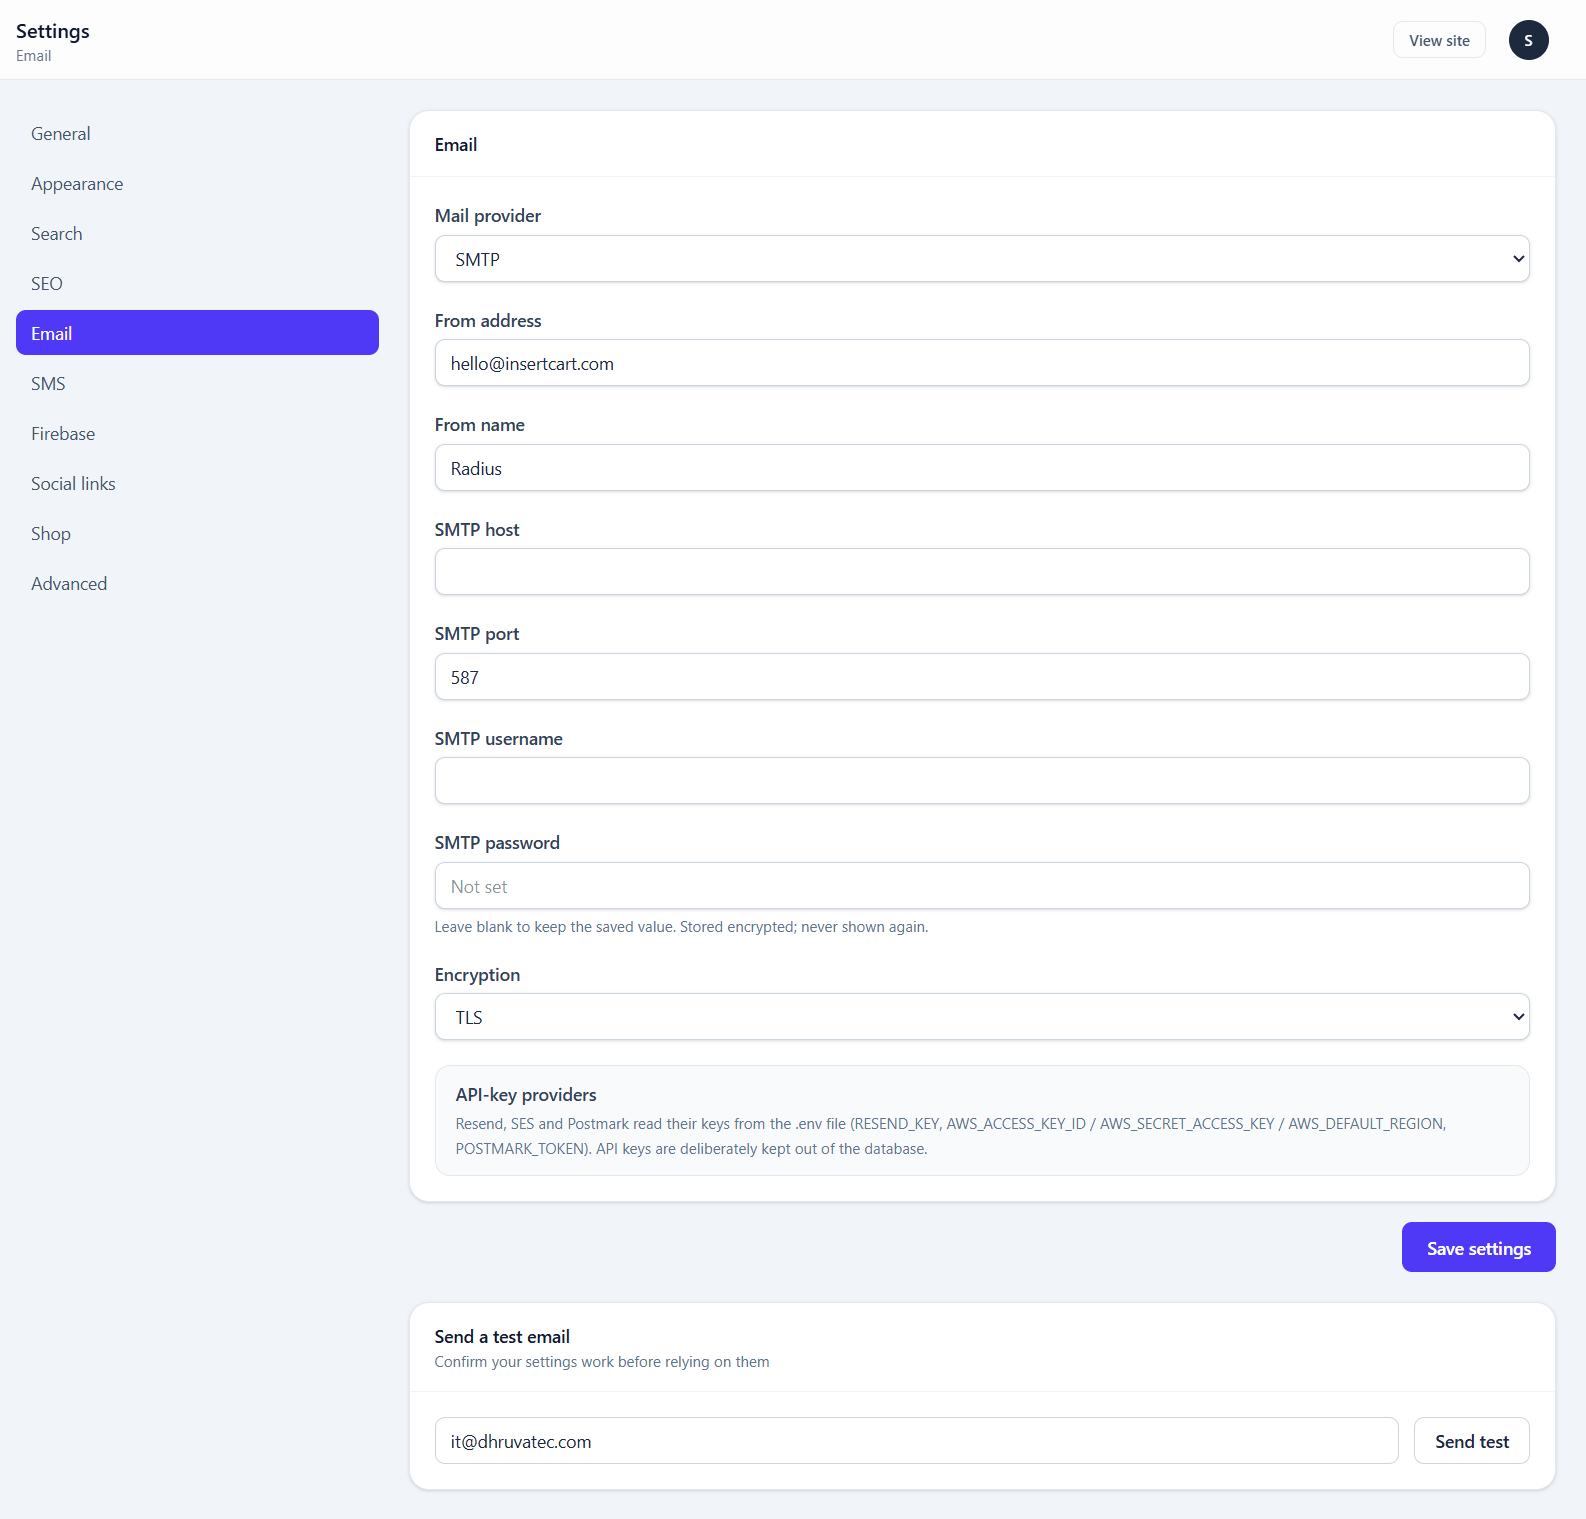Go to Appearance settings
This screenshot has width=1586, height=1519.
[x=197, y=183]
